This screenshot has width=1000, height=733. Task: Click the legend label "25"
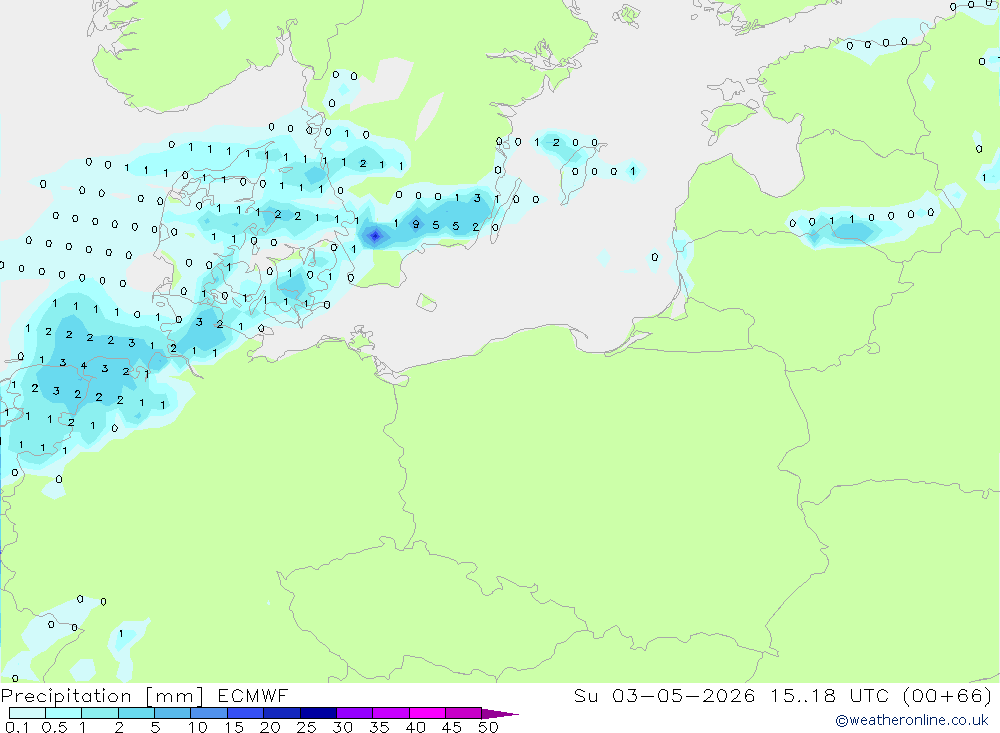tap(307, 727)
